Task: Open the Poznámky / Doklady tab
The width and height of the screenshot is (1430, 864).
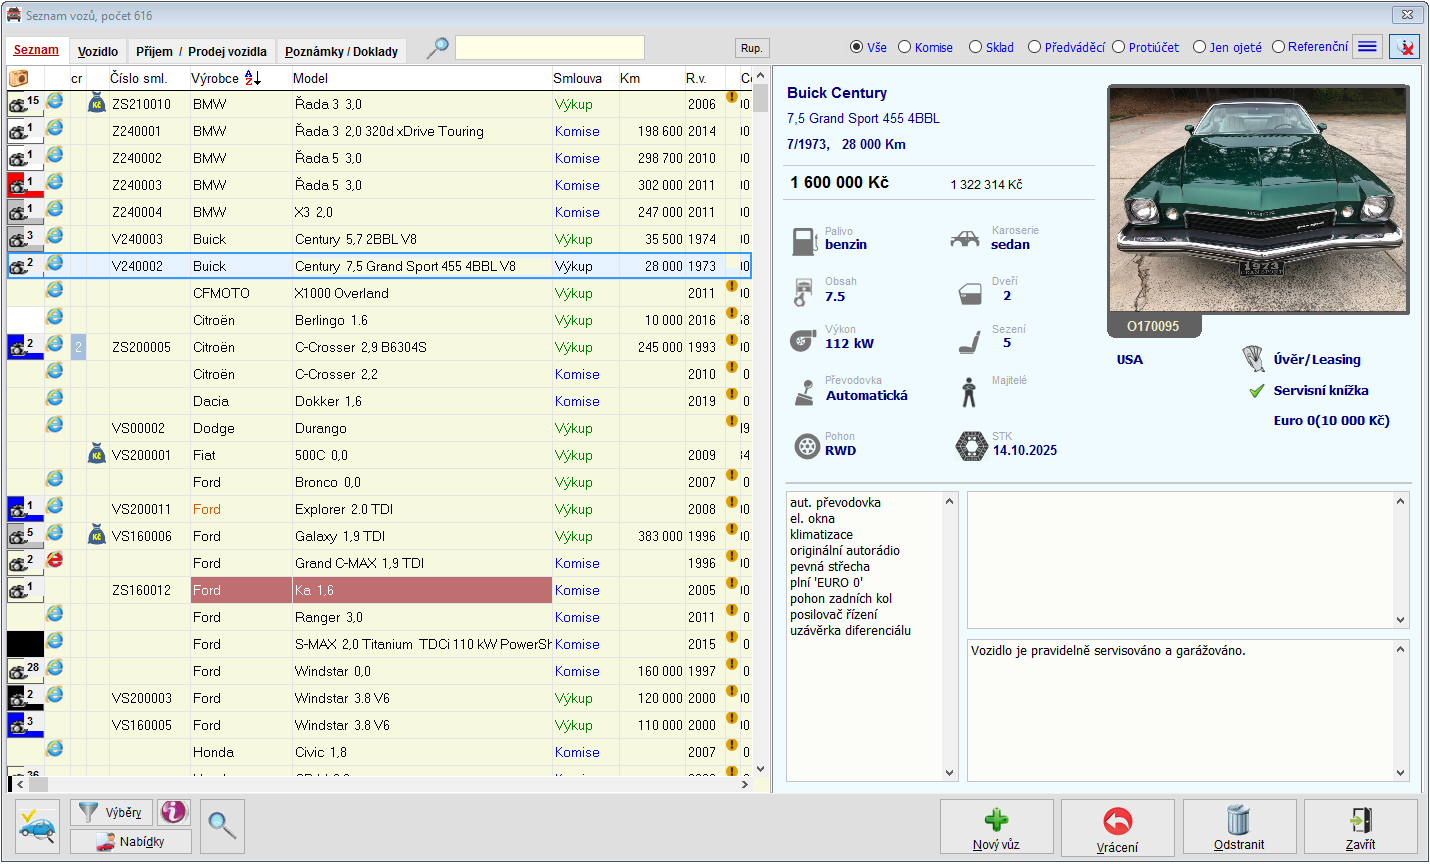Action: pyautogui.click(x=341, y=51)
